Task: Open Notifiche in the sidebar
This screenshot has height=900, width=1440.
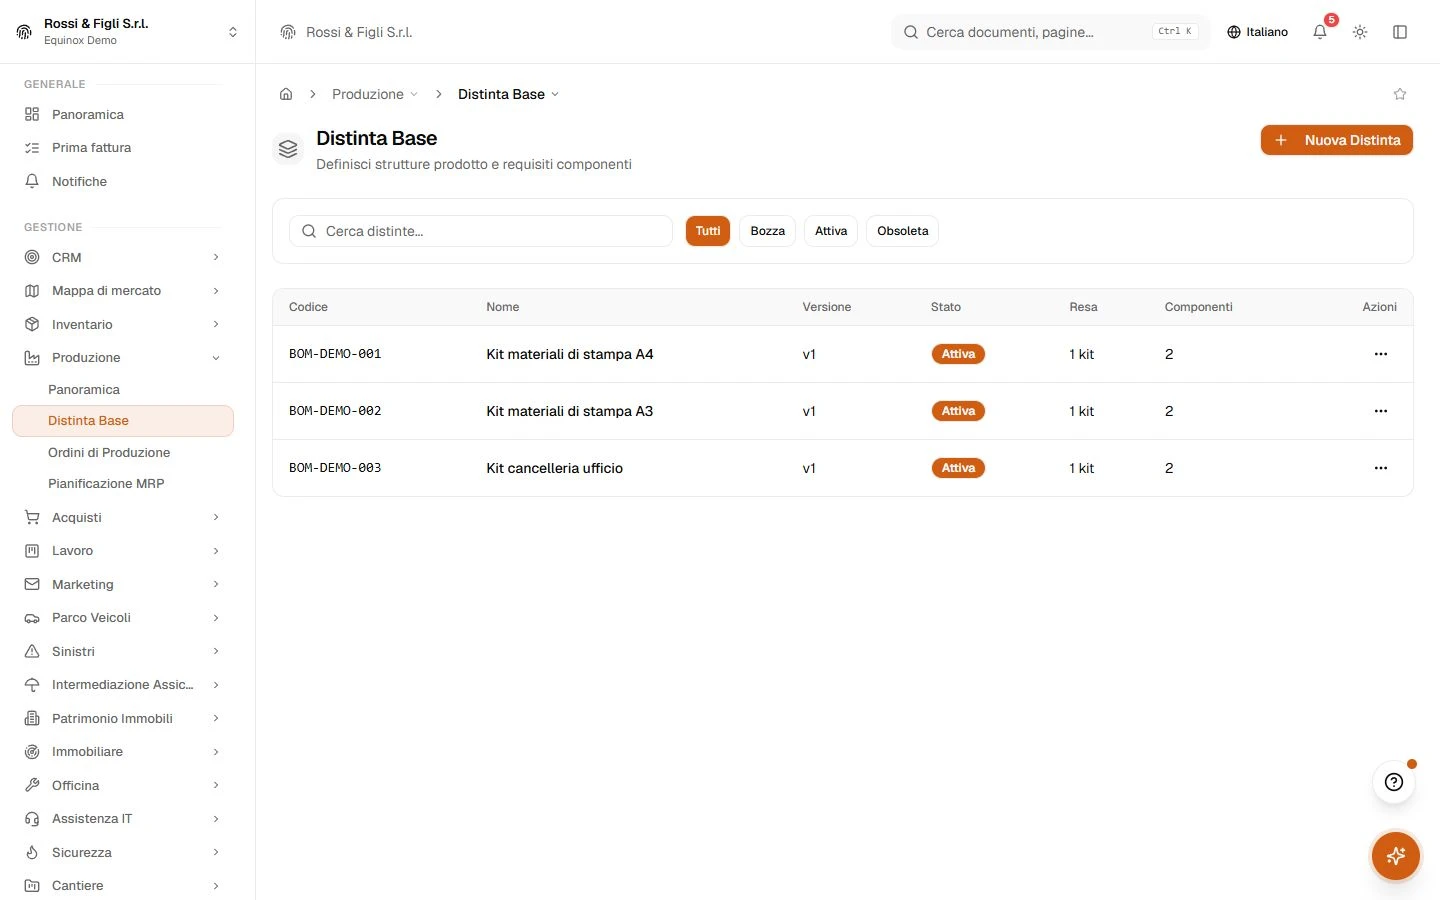Action: point(122,181)
